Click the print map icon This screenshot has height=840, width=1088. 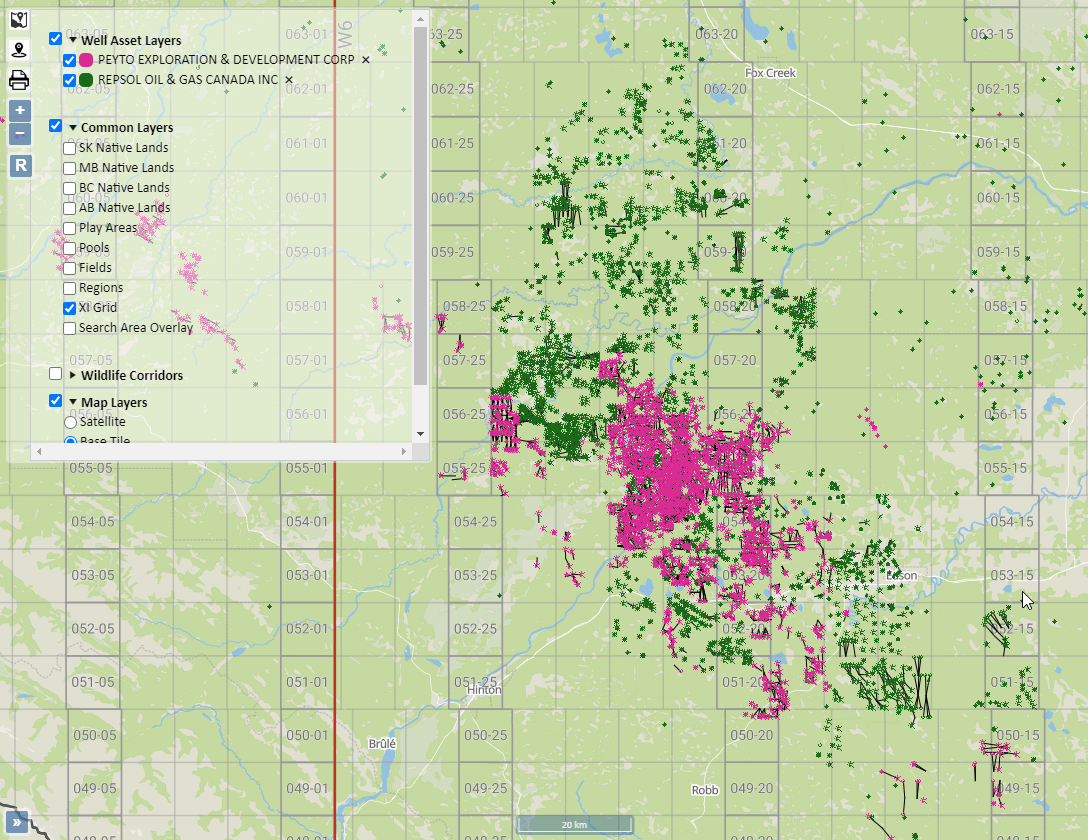[x=19, y=80]
